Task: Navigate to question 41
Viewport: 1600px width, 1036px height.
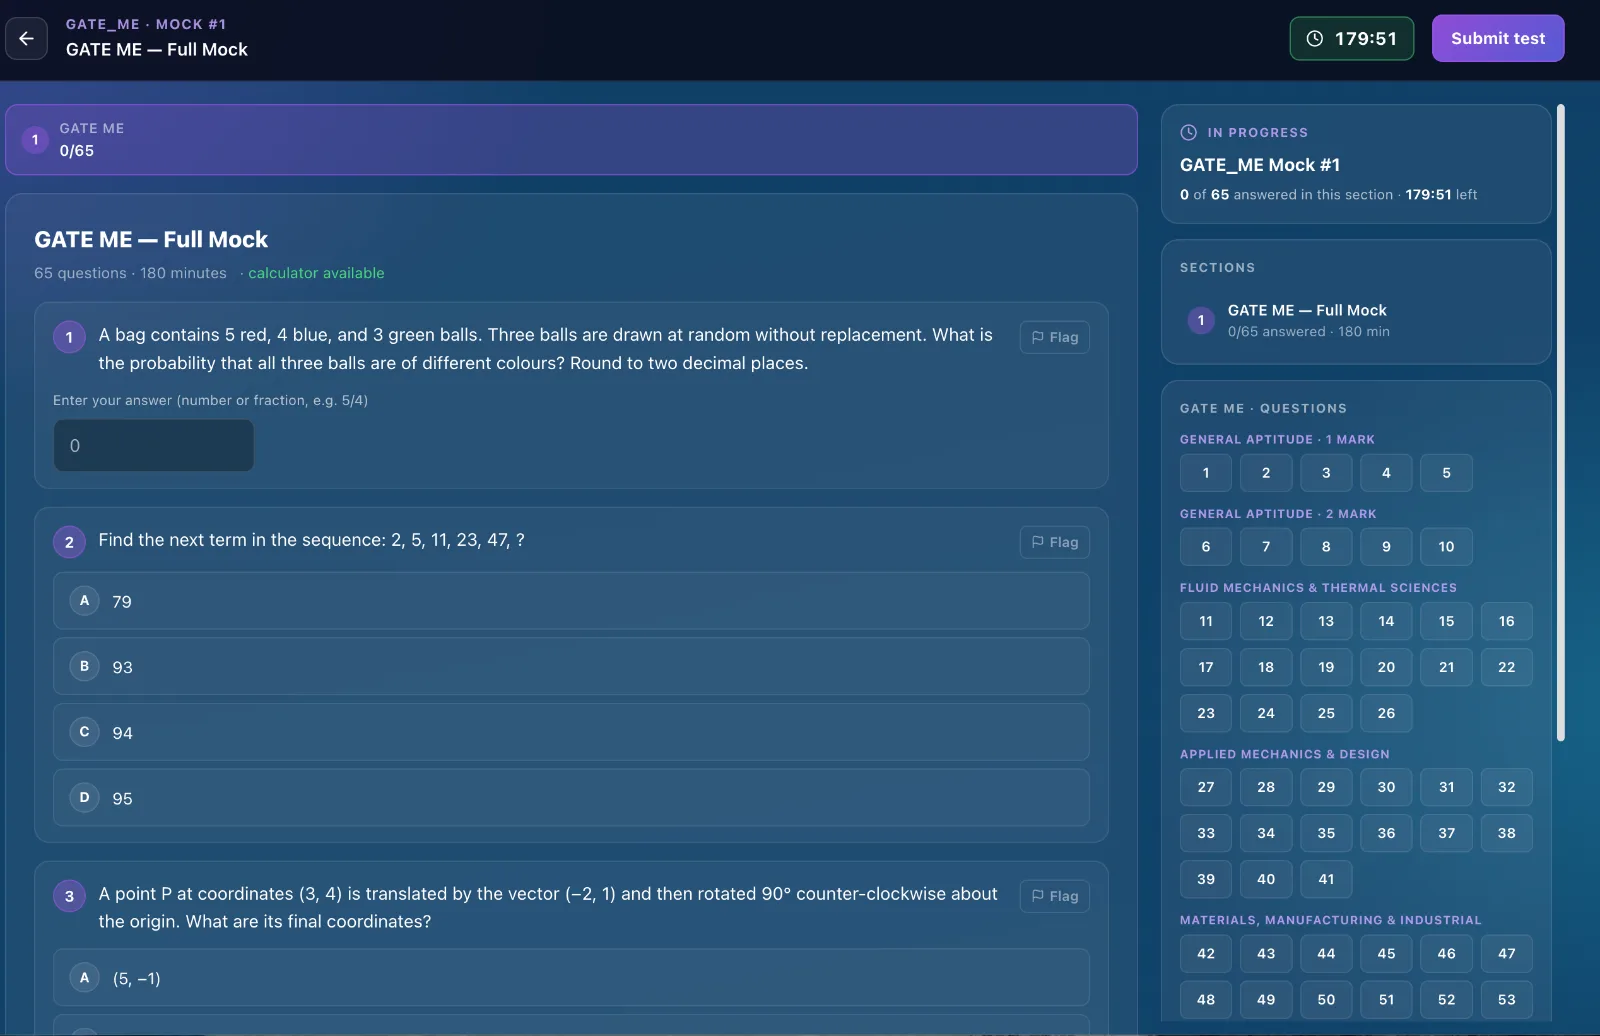Action: (x=1326, y=879)
